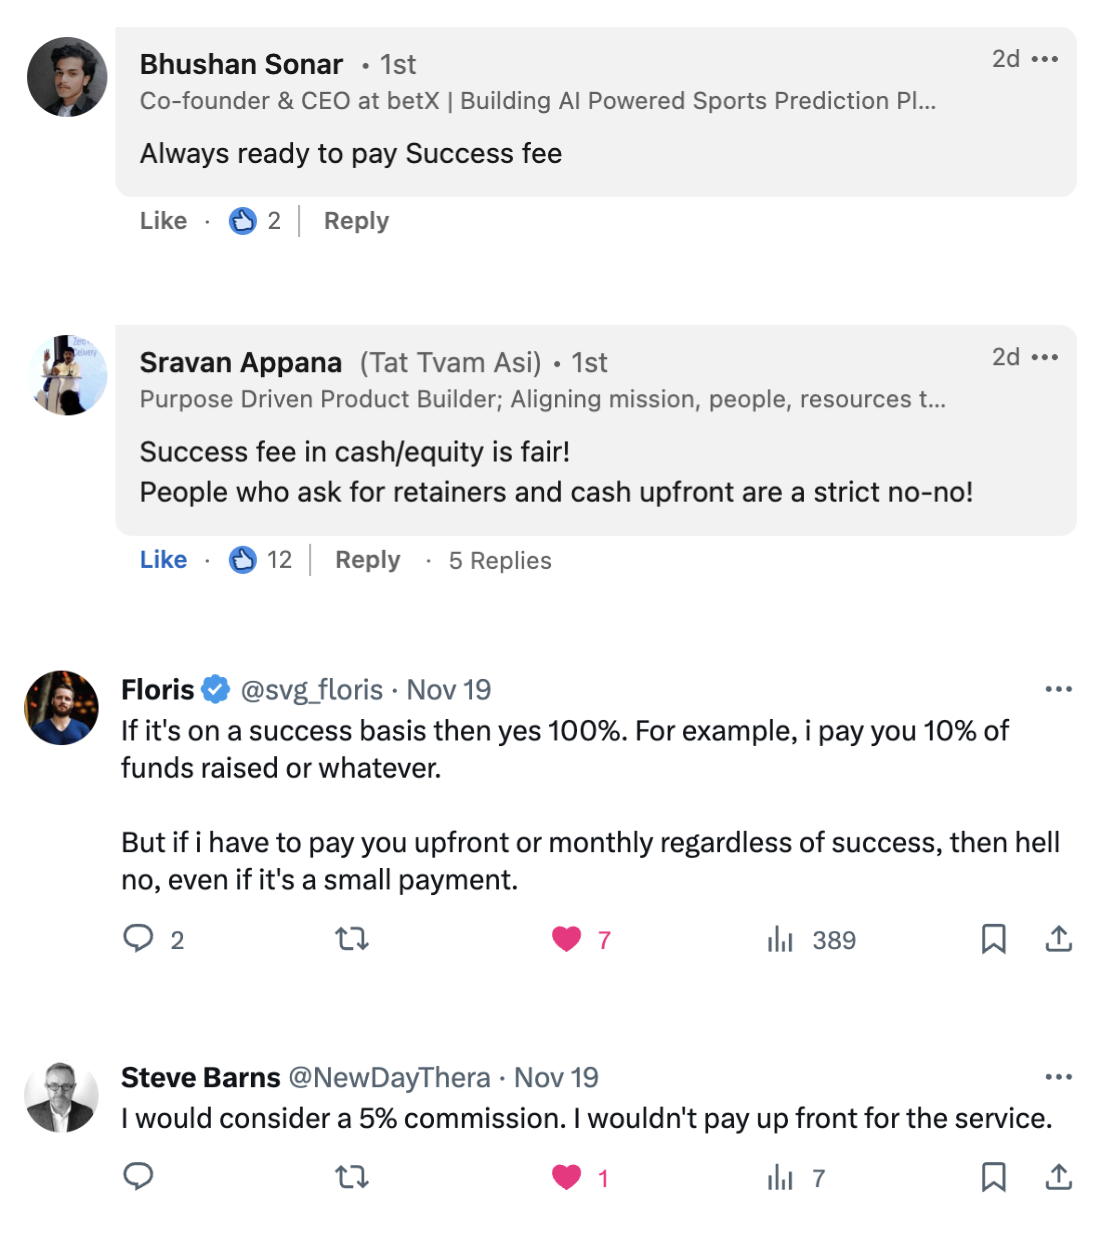1114x1234 pixels.
Task: Unlike Floris's tweet with the heart icon
Action: tap(567, 939)
